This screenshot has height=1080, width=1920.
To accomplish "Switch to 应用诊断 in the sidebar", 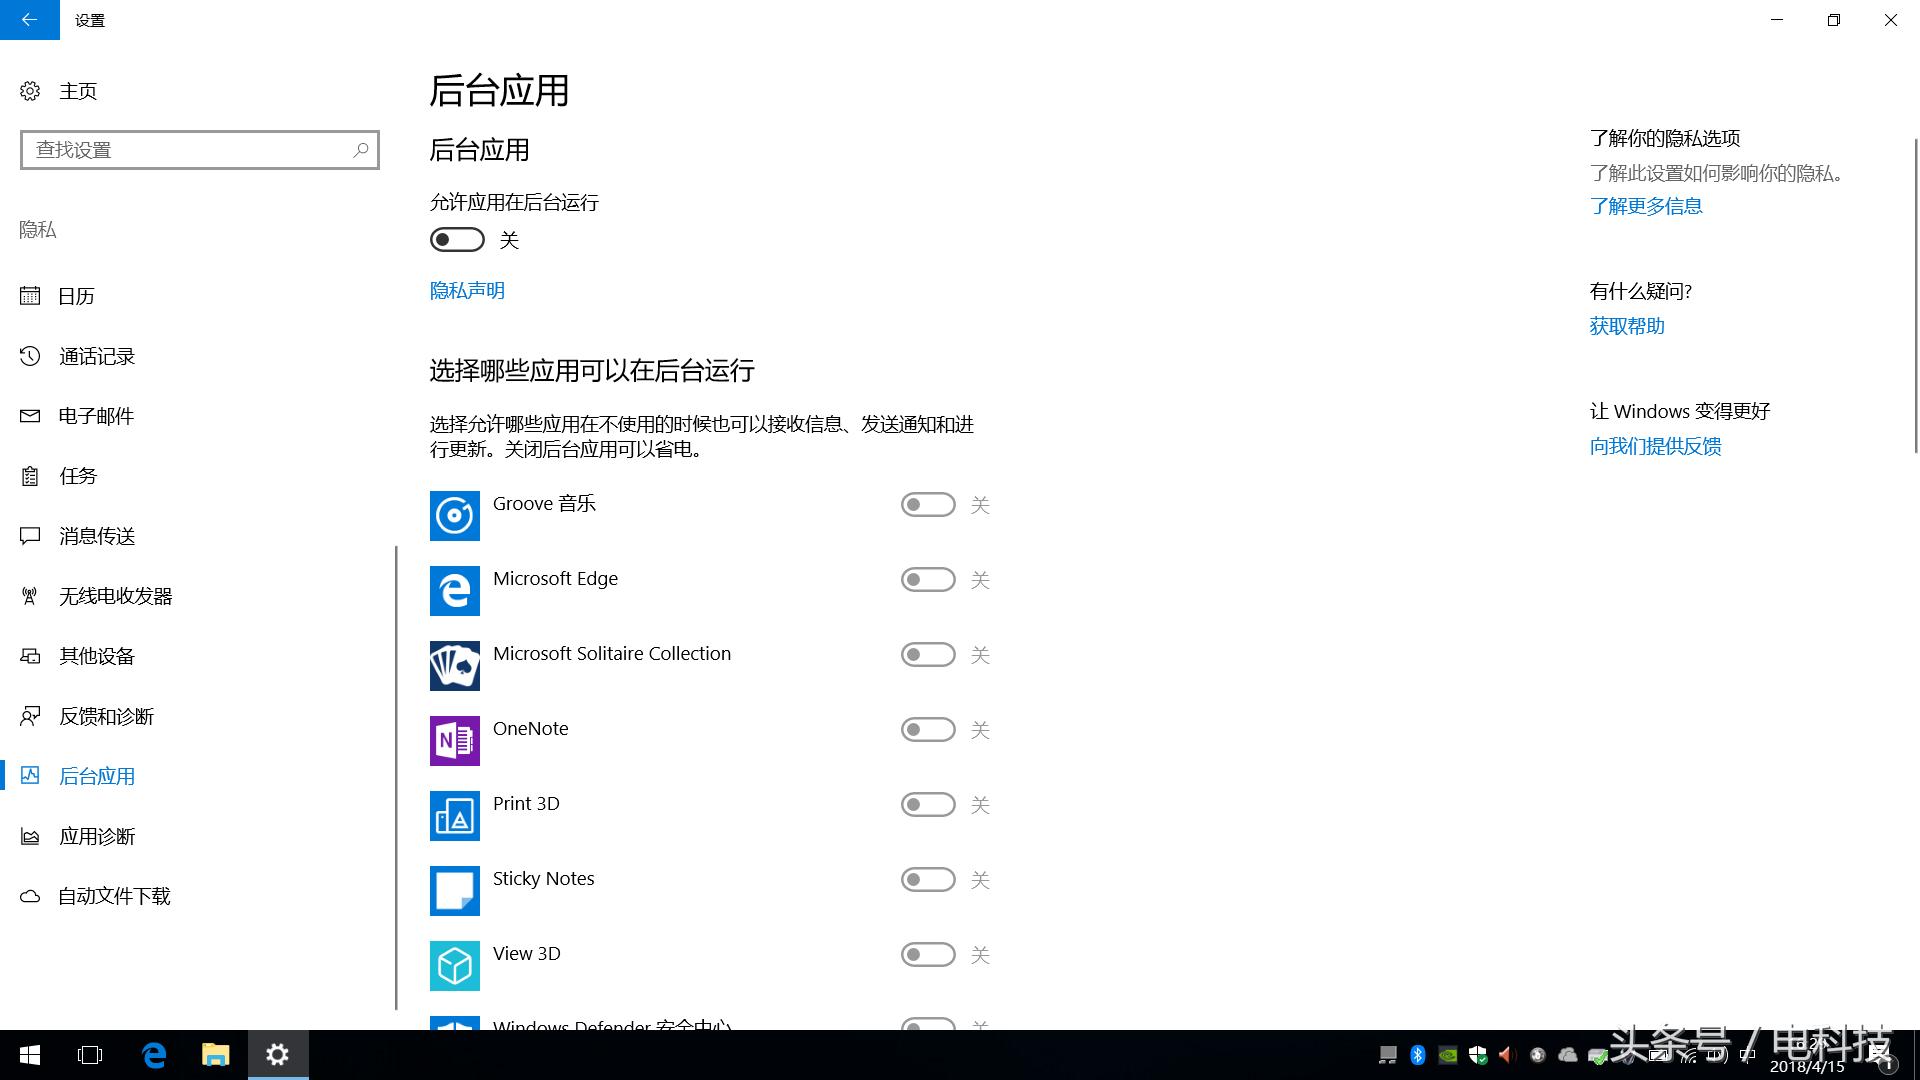I will click(97, 836).
